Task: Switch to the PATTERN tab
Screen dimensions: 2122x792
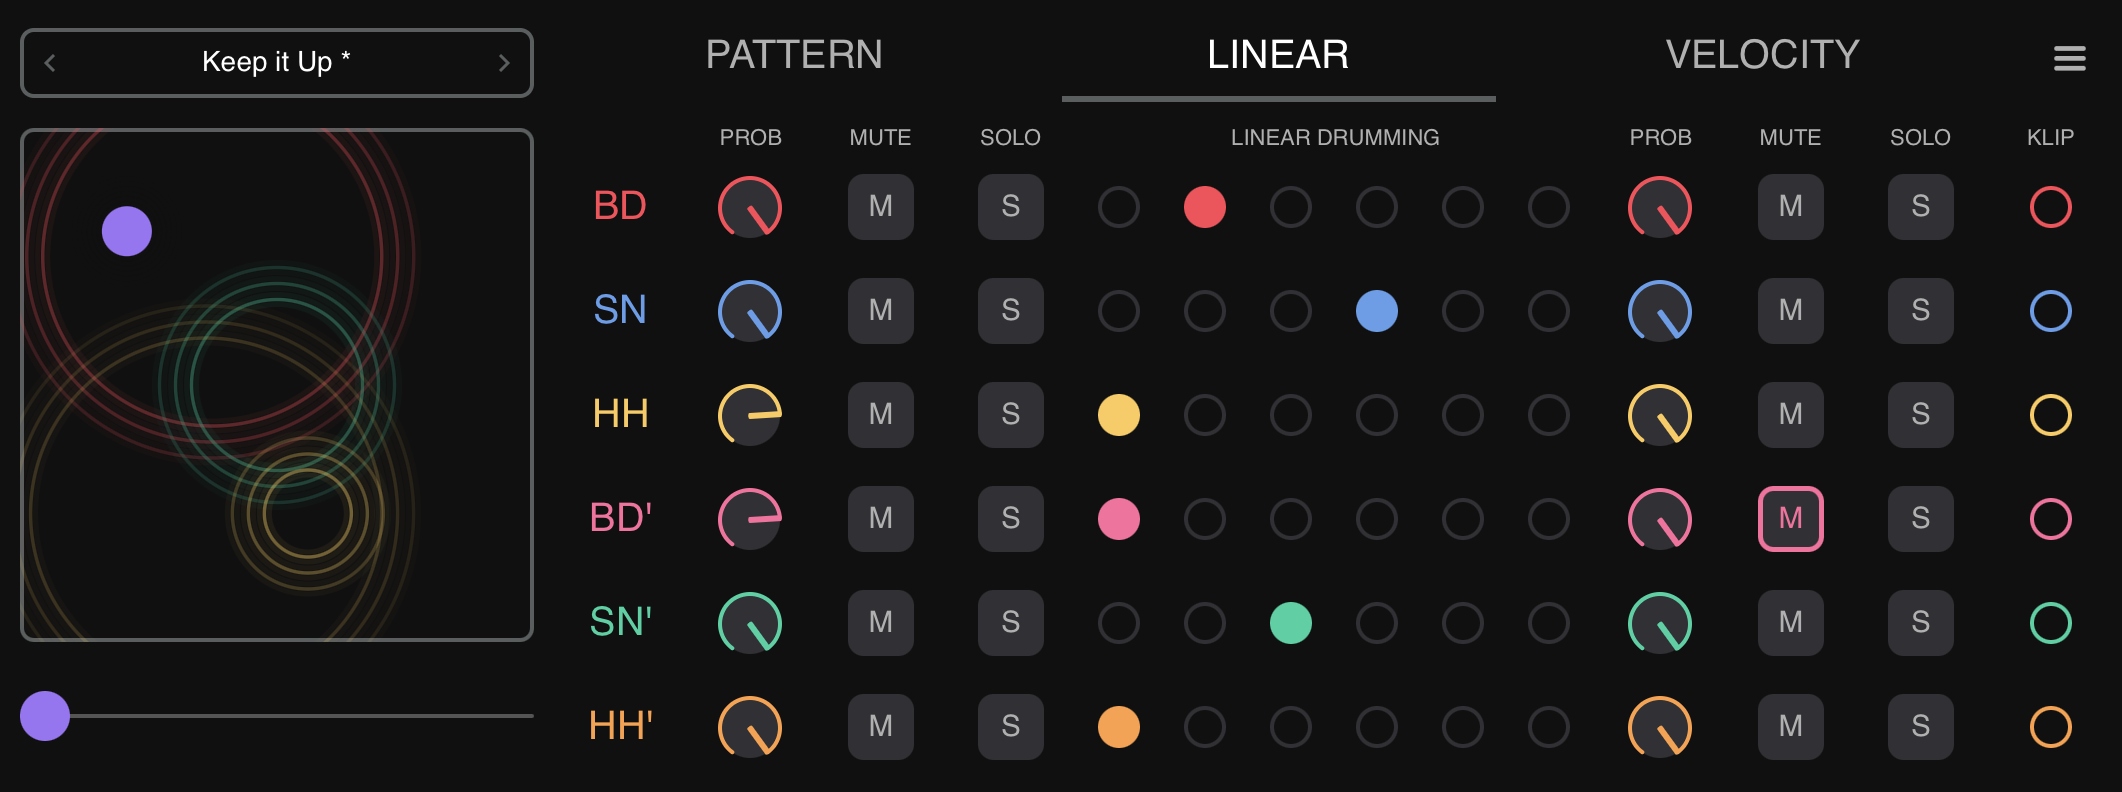Action: (x=794, y=55)
